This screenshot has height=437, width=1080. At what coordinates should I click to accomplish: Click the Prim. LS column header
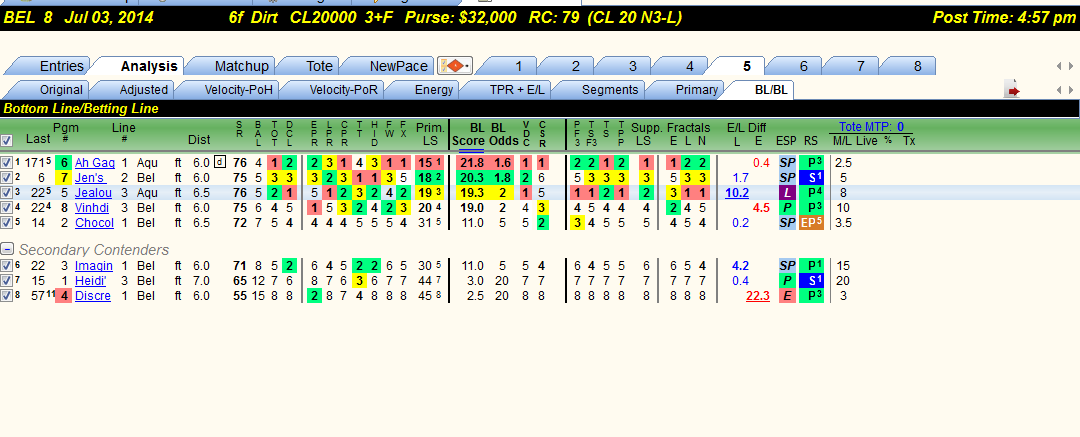(x=428, y=134)
